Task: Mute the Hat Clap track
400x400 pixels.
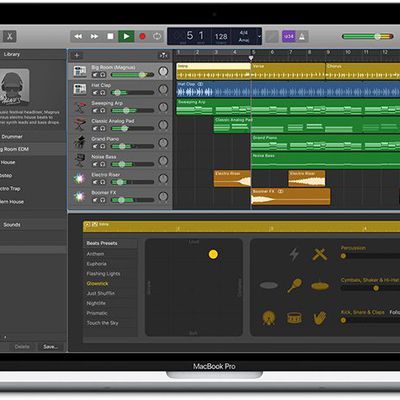Action: (95, 93)
